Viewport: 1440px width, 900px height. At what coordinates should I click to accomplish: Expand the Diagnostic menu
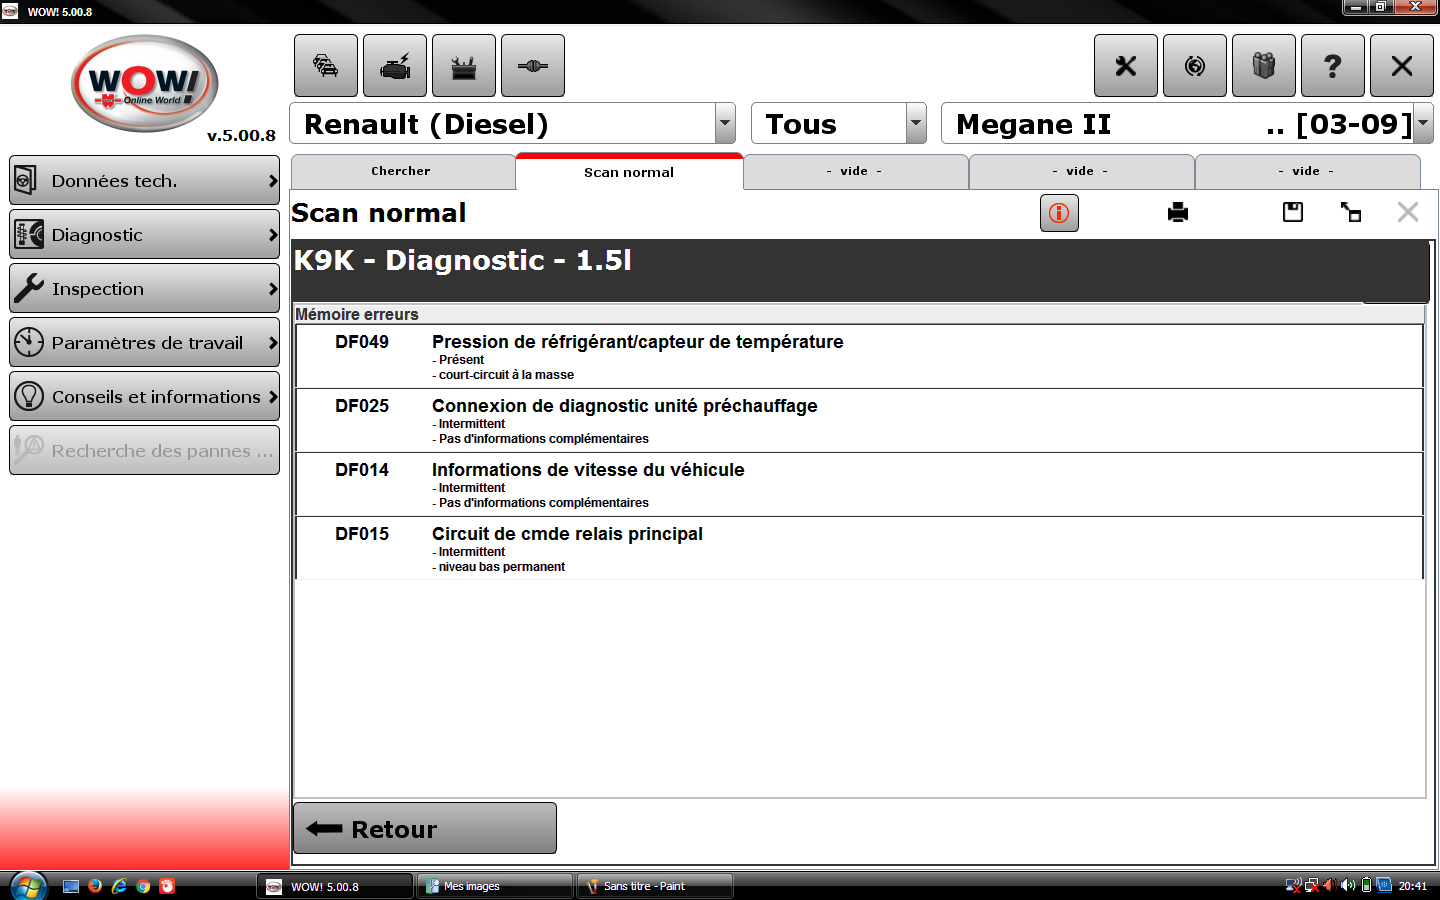coord(145,235)
